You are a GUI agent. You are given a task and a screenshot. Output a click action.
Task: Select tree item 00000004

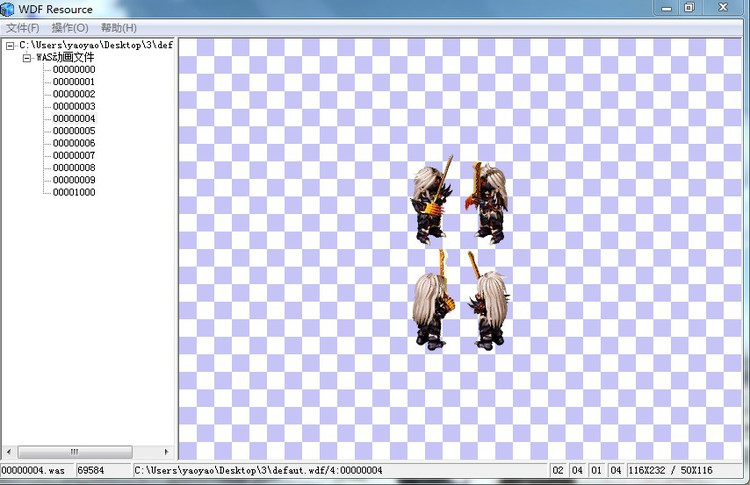point(74,119)
